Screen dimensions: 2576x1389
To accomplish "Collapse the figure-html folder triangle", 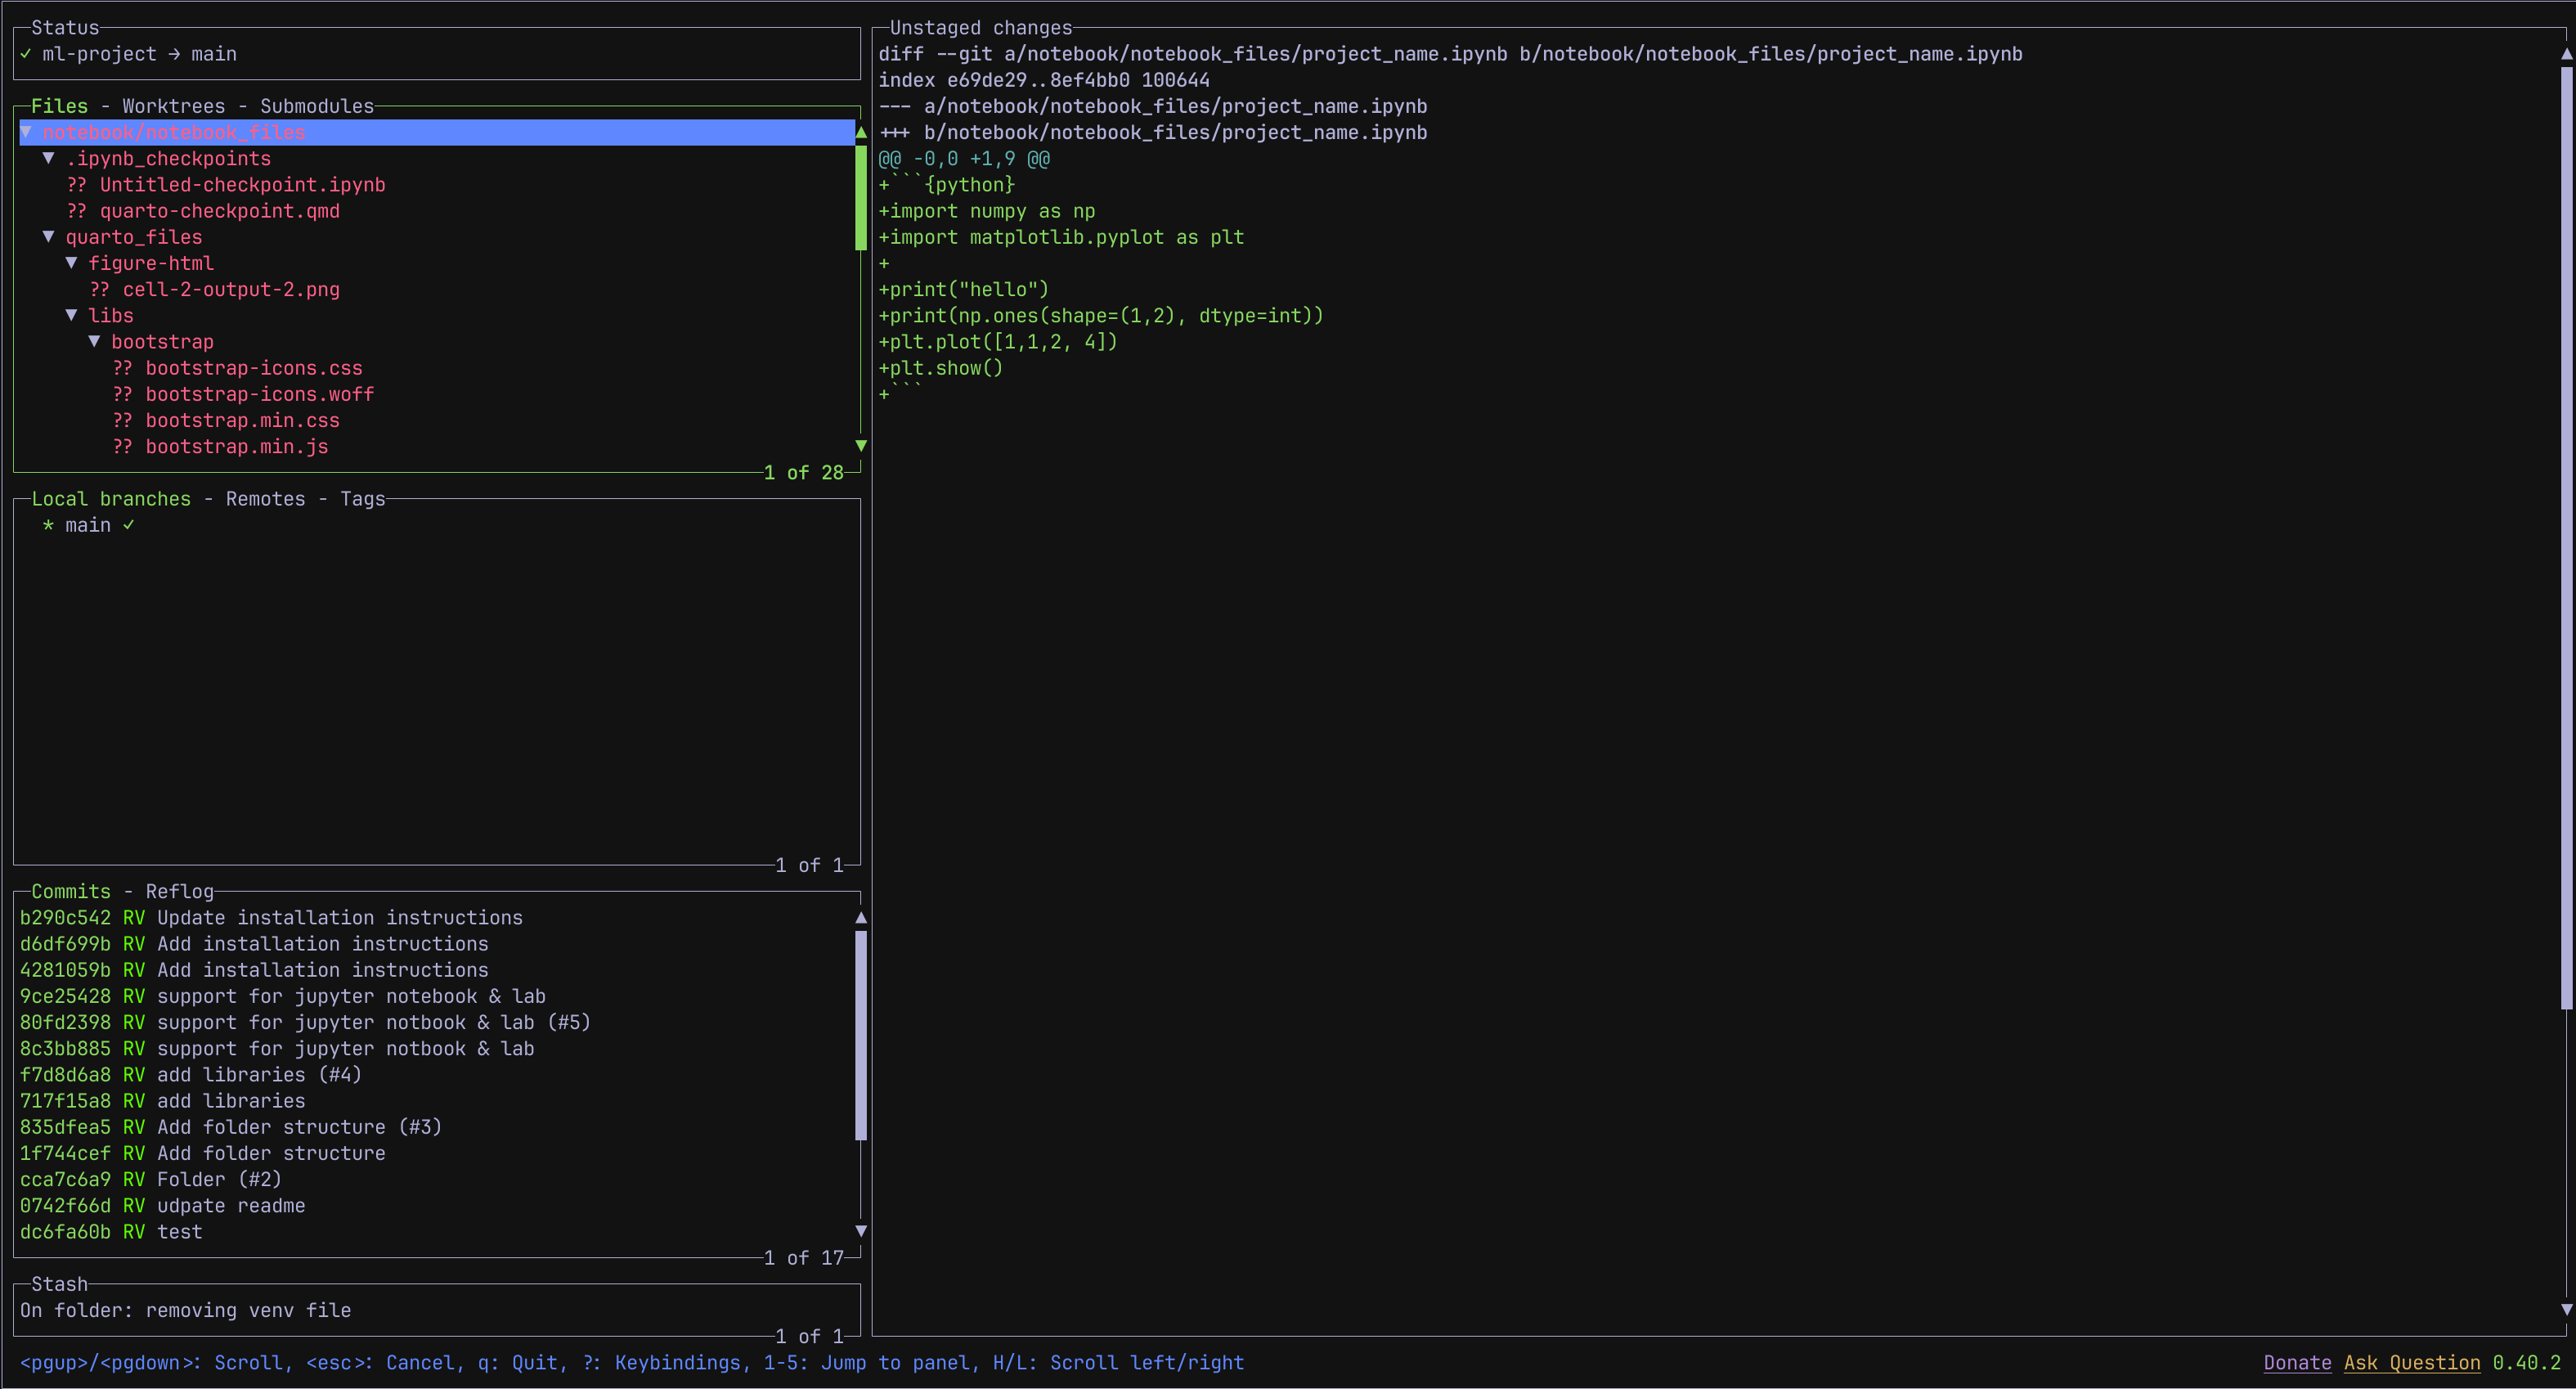I will 71,263.
